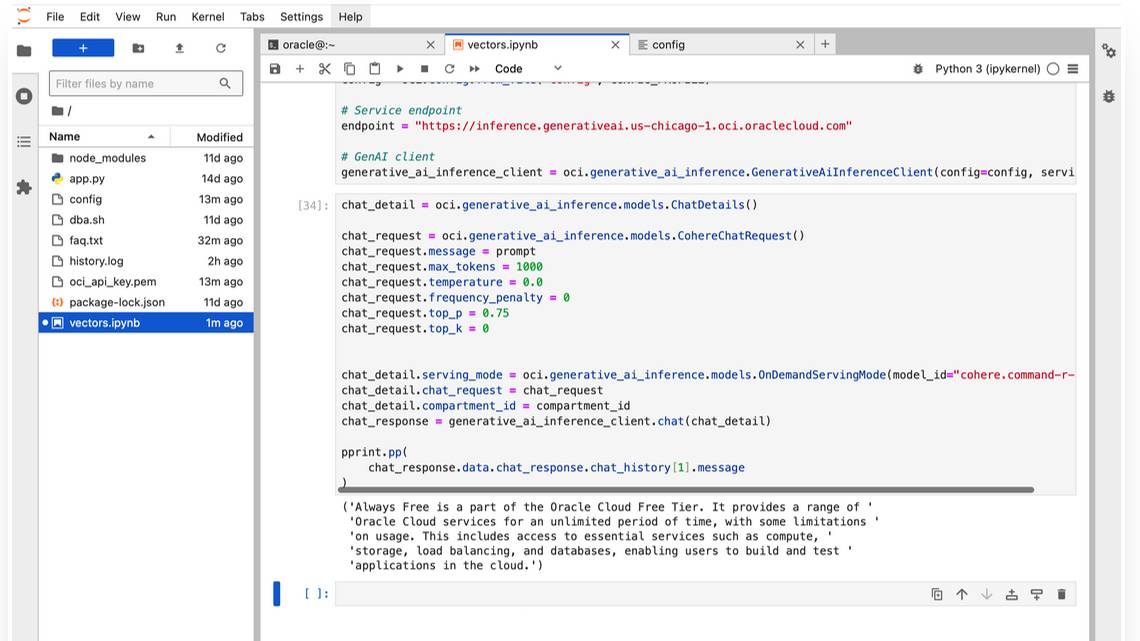Open the Running Terminals and Kernels panel

tap(24, 96)
